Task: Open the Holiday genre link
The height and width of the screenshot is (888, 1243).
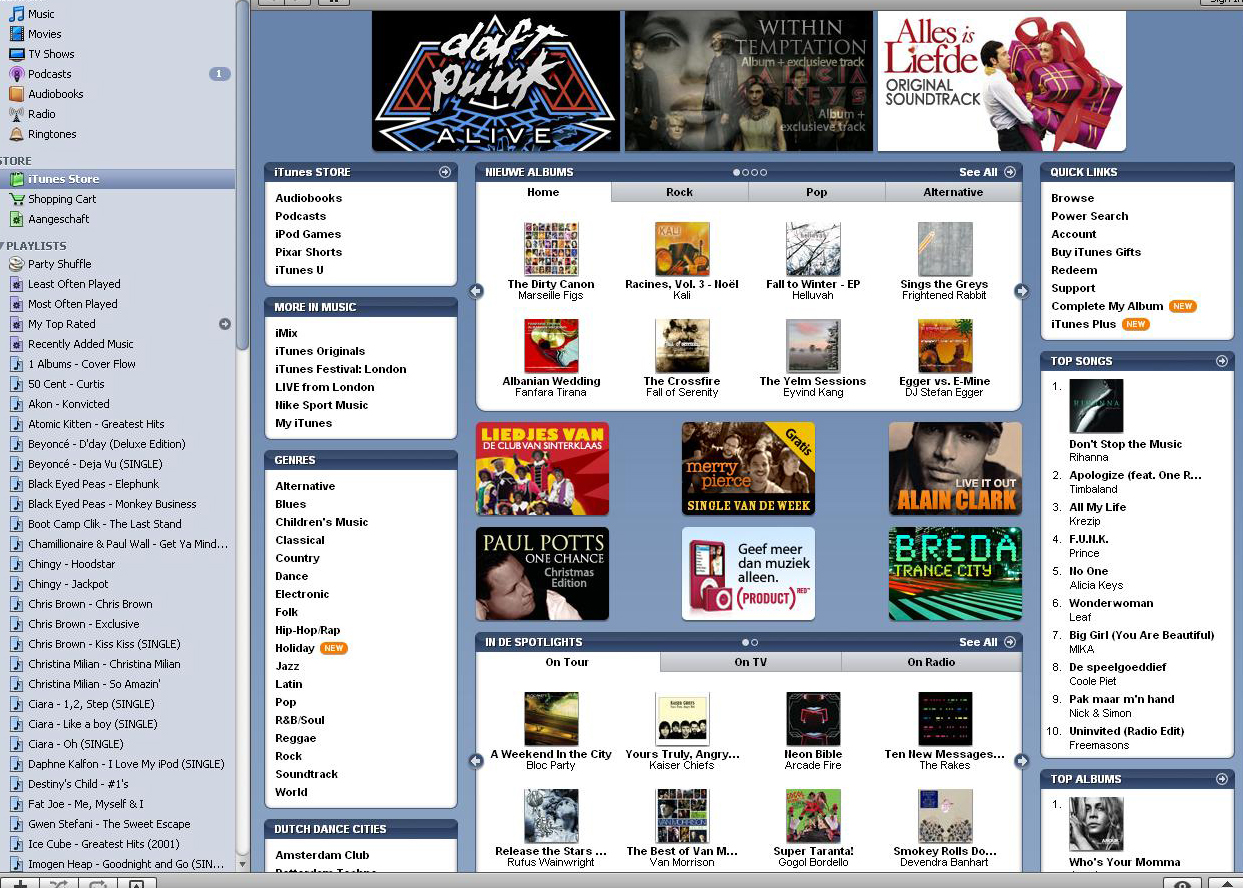Action: (295, 648)
